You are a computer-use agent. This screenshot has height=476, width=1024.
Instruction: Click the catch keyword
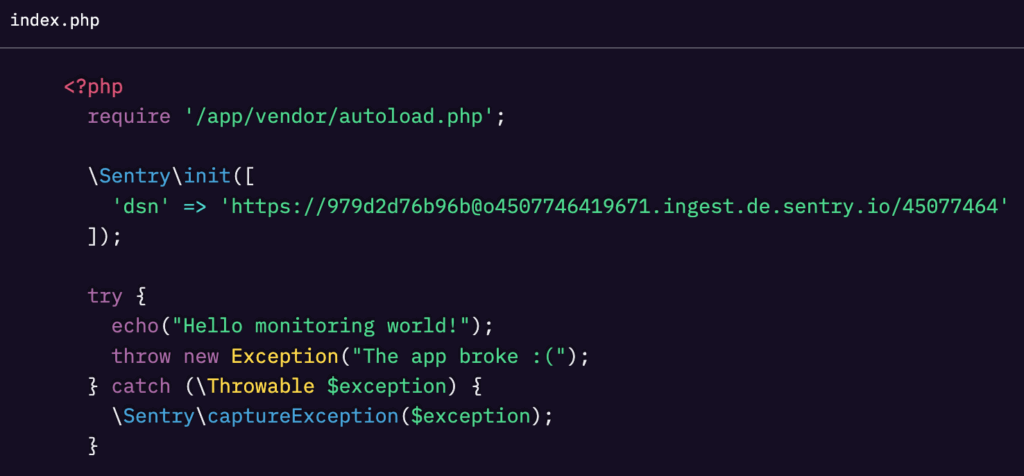(141, 386)
